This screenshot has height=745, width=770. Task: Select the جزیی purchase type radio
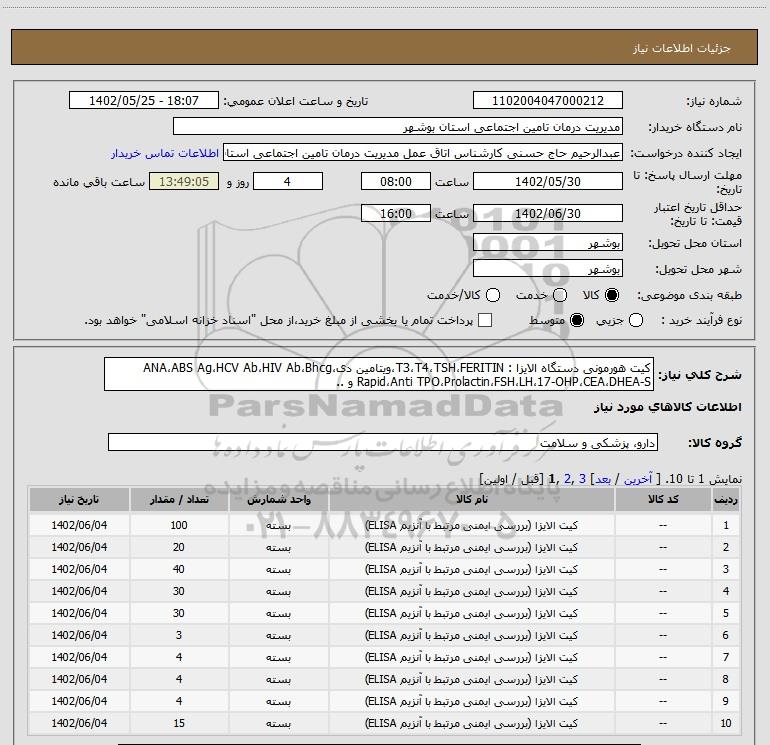(x=636, y=320)
